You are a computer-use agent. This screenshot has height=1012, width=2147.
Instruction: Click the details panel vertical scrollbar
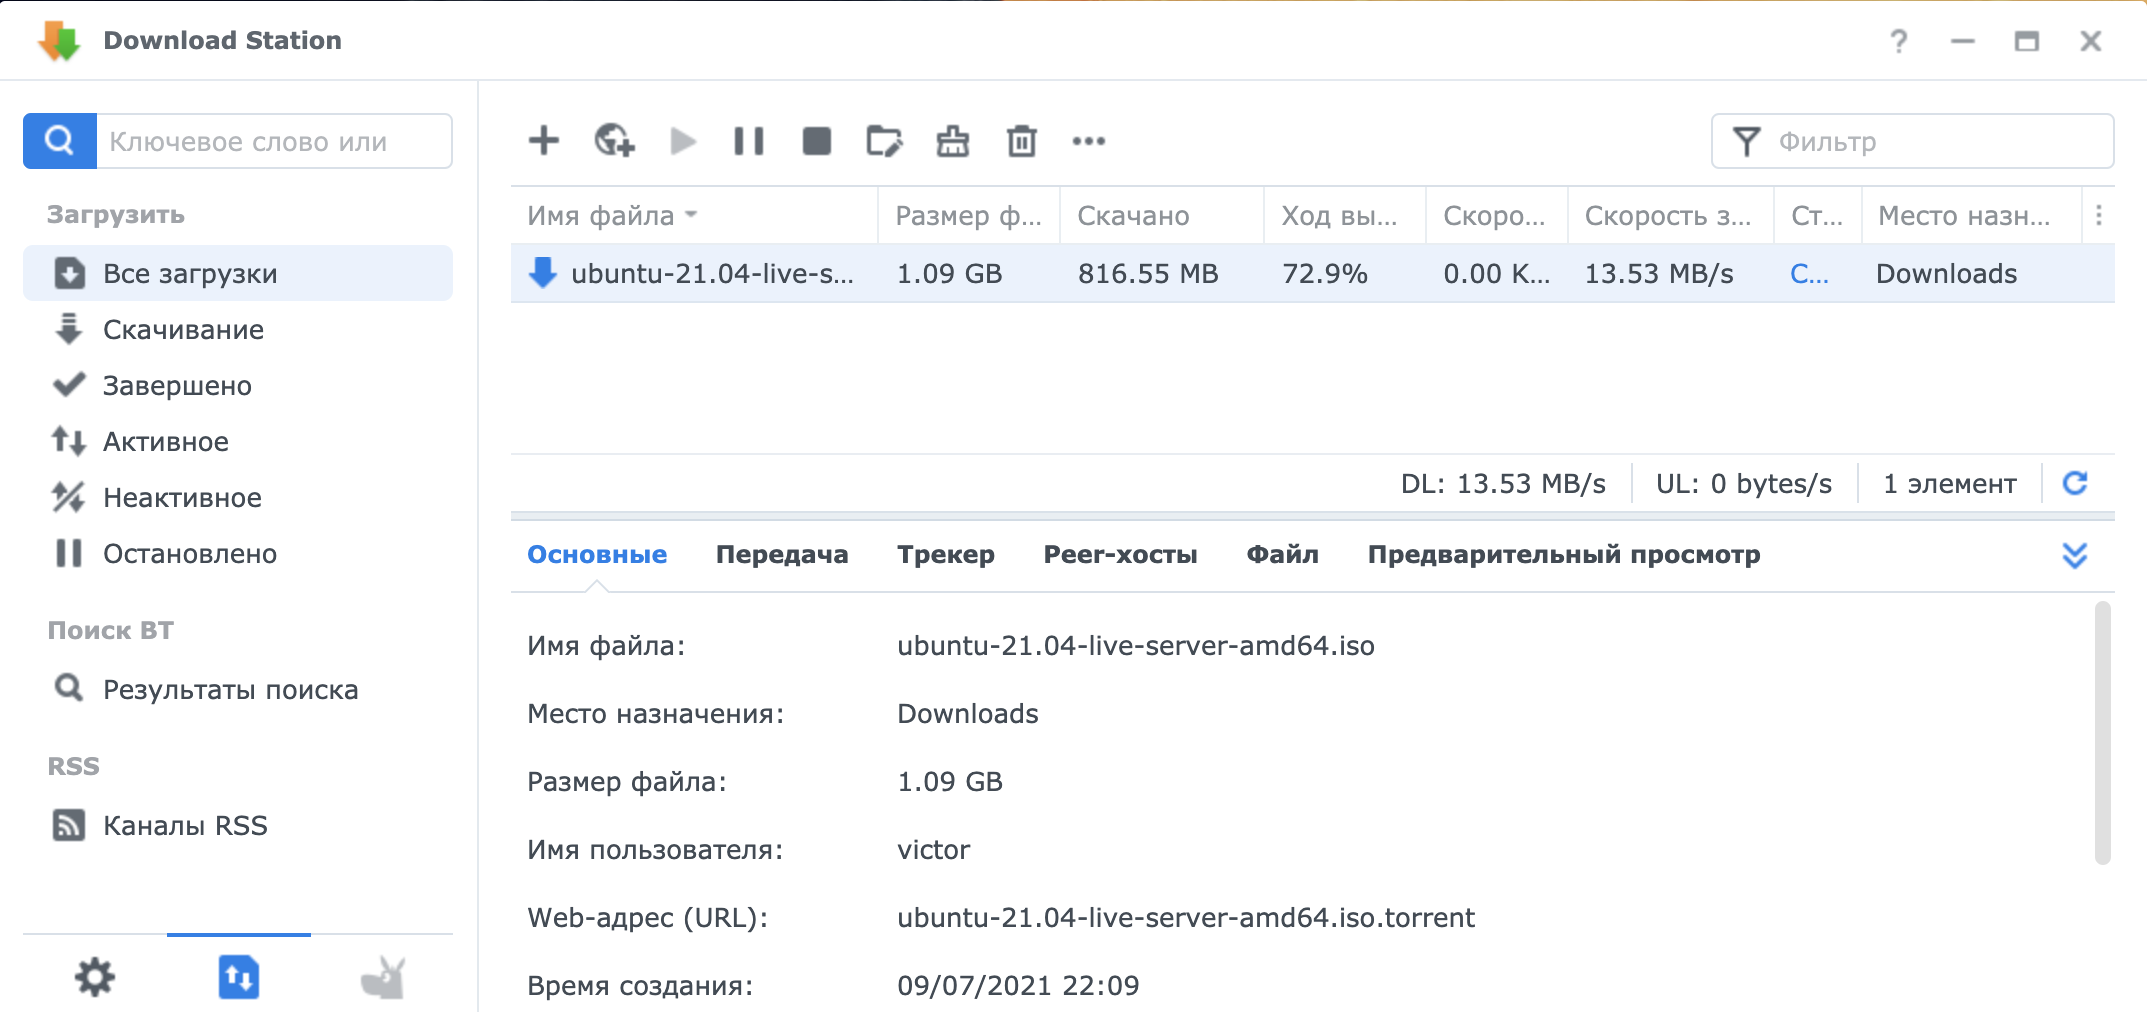click(2102, 730)
